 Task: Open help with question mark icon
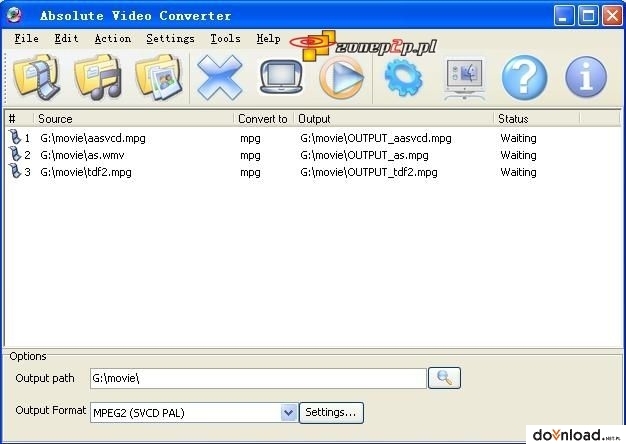pos(524,77)
